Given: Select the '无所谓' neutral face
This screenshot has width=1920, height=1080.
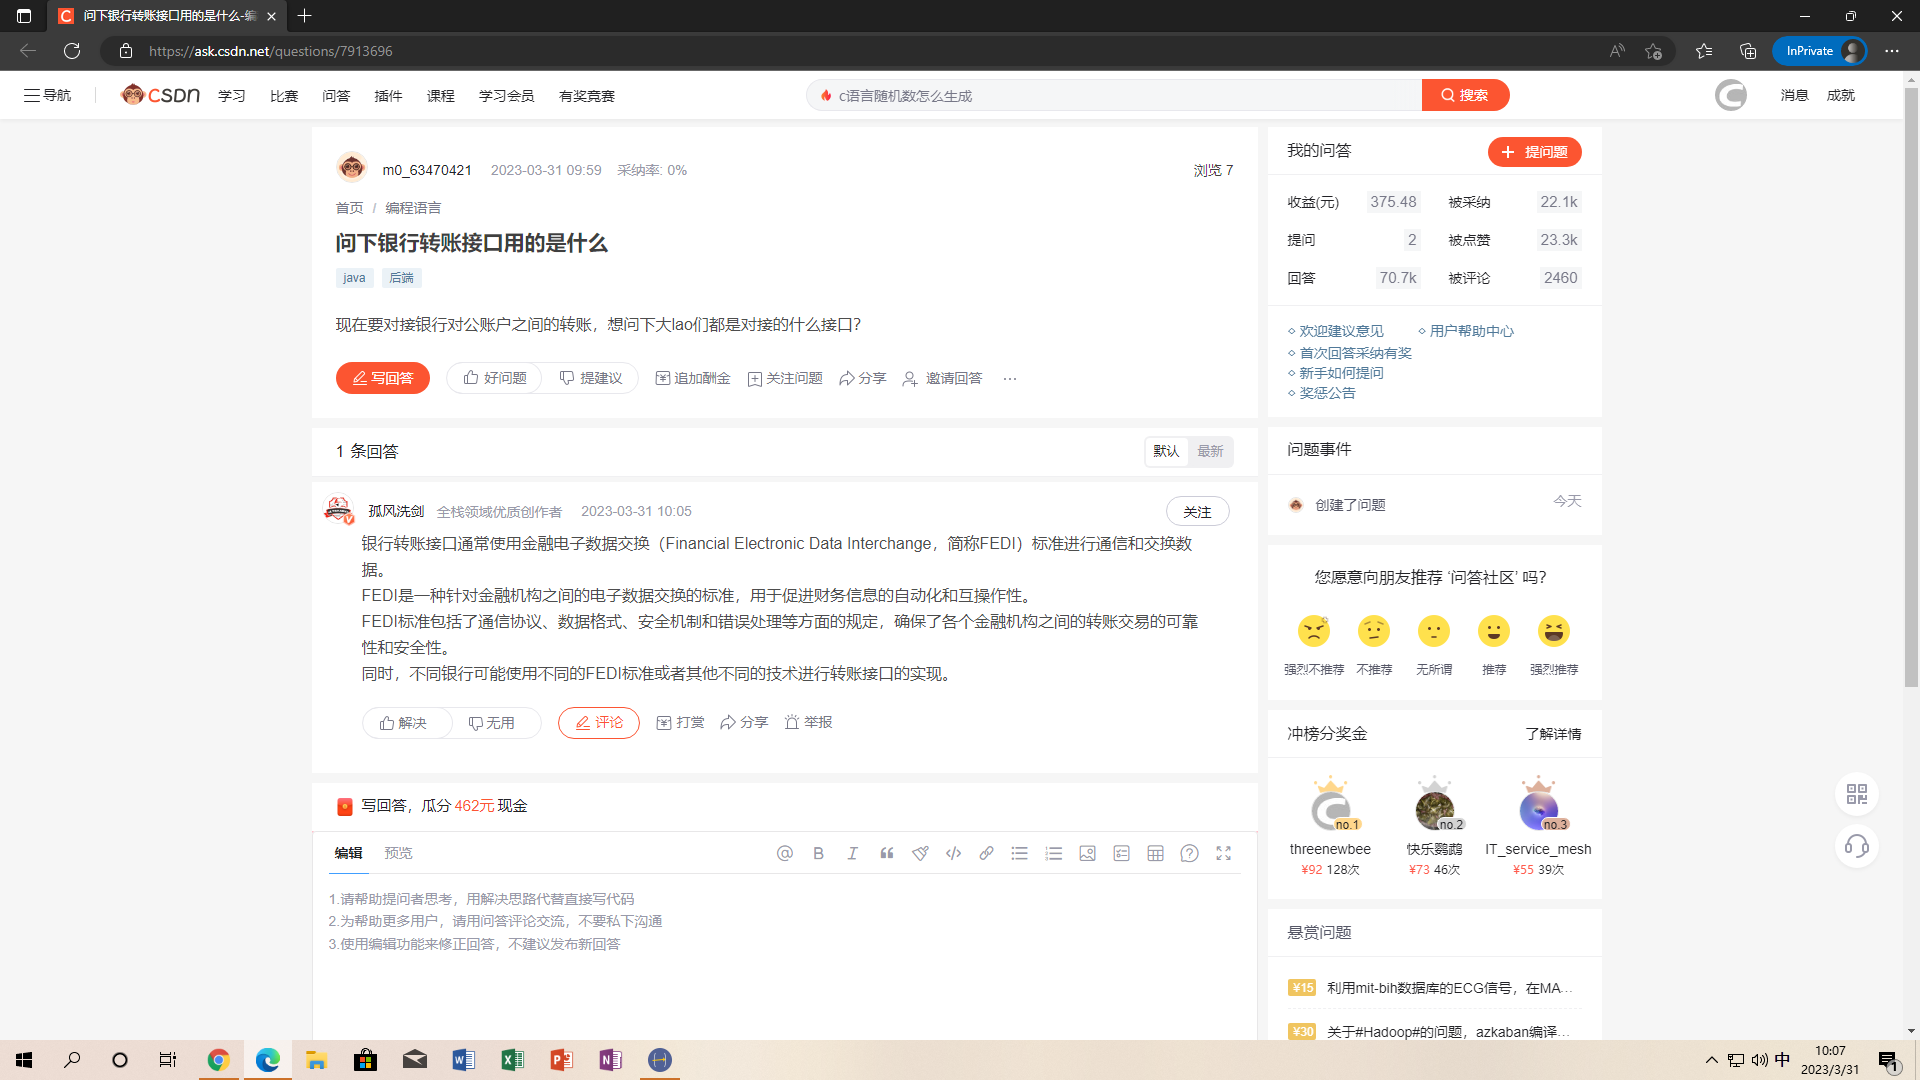Looking at the screenshot, I should 1434,631.
